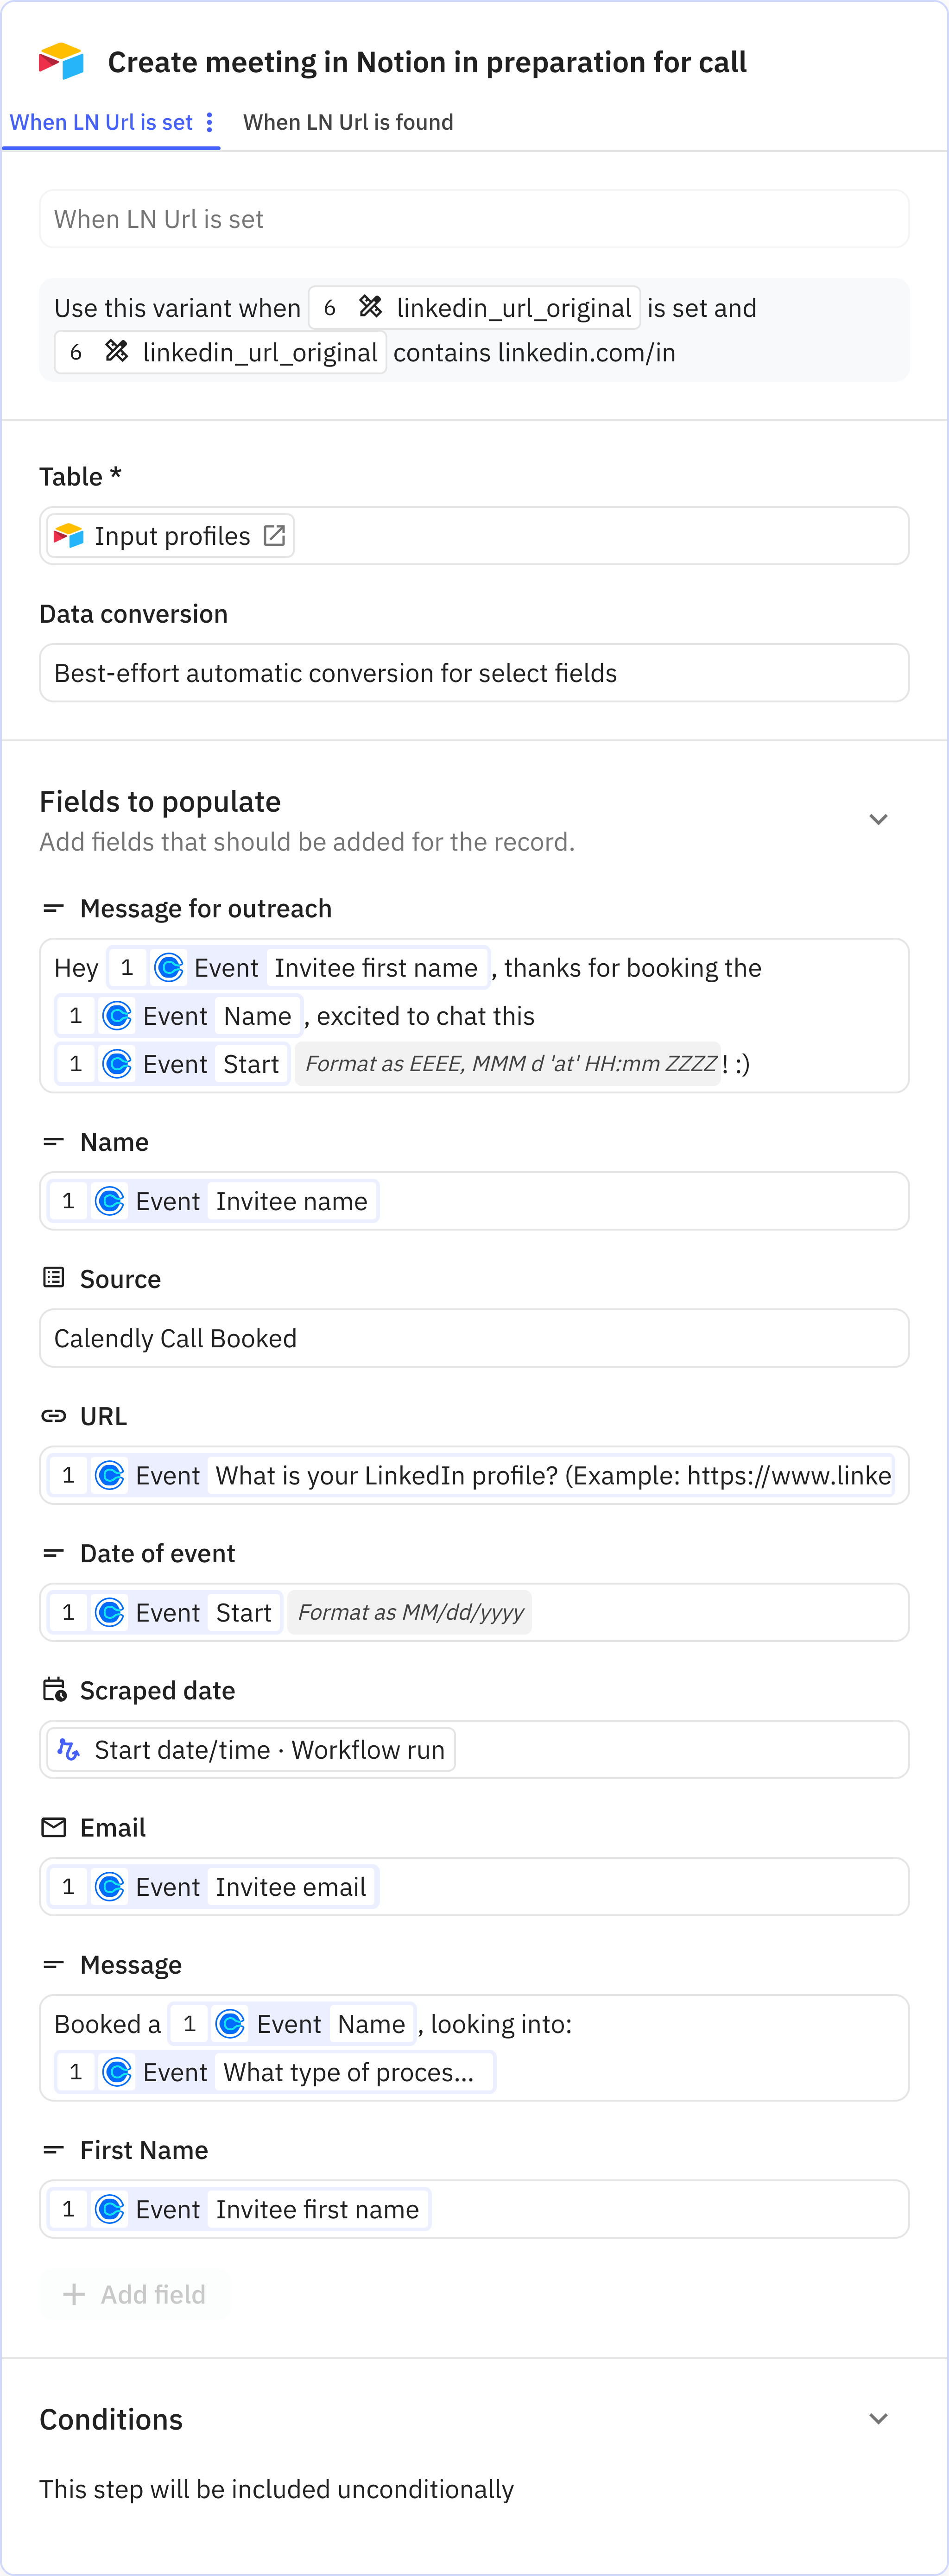Click the Airtable icon in Input profiles chip
Viewport: 949px width, 2576px height.
(x=69, y=536)
